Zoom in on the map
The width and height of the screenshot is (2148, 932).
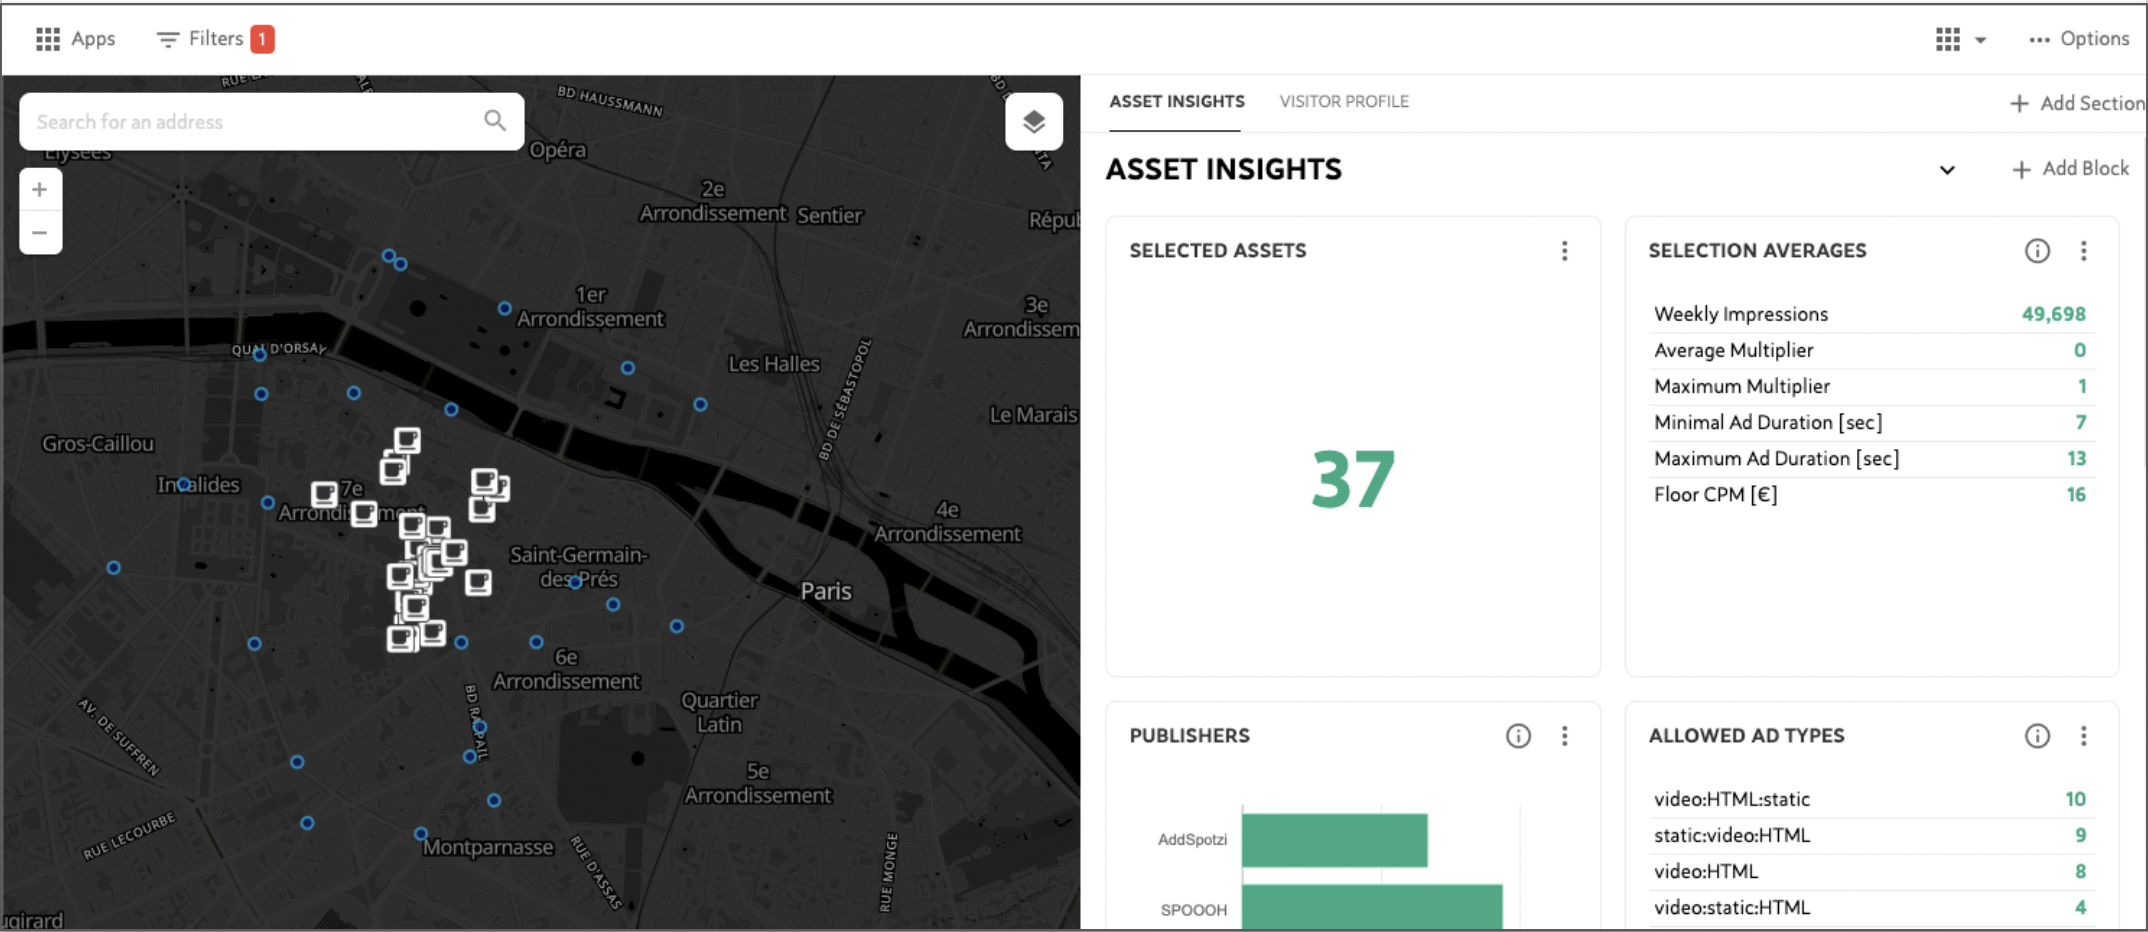(x=40, y=190)
